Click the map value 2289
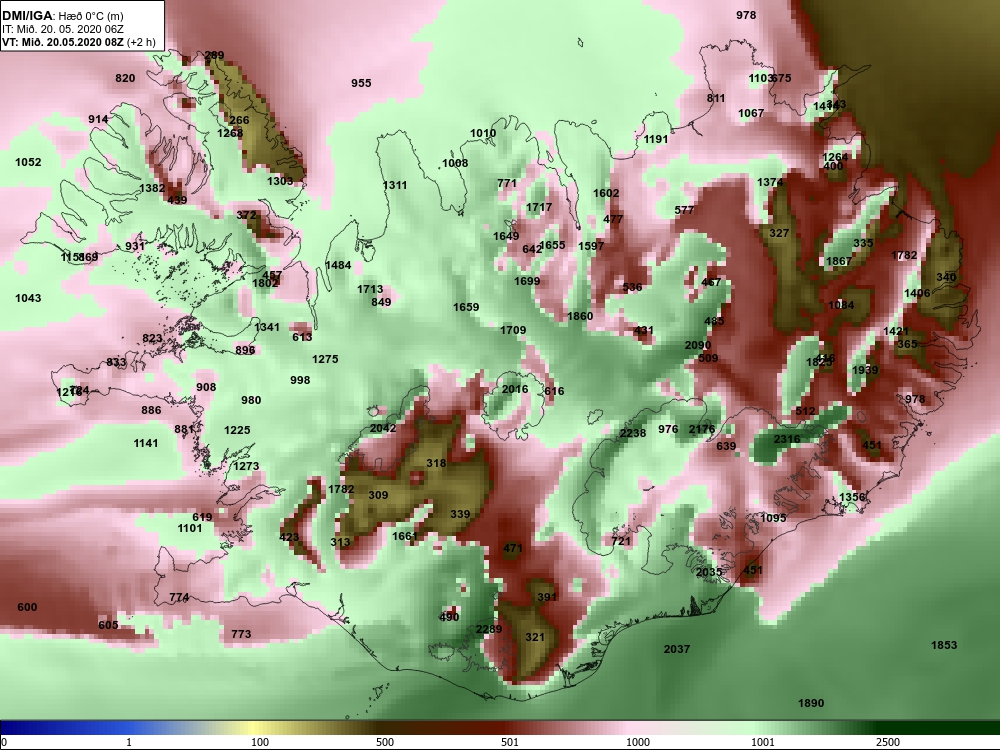 coord(489,629)
